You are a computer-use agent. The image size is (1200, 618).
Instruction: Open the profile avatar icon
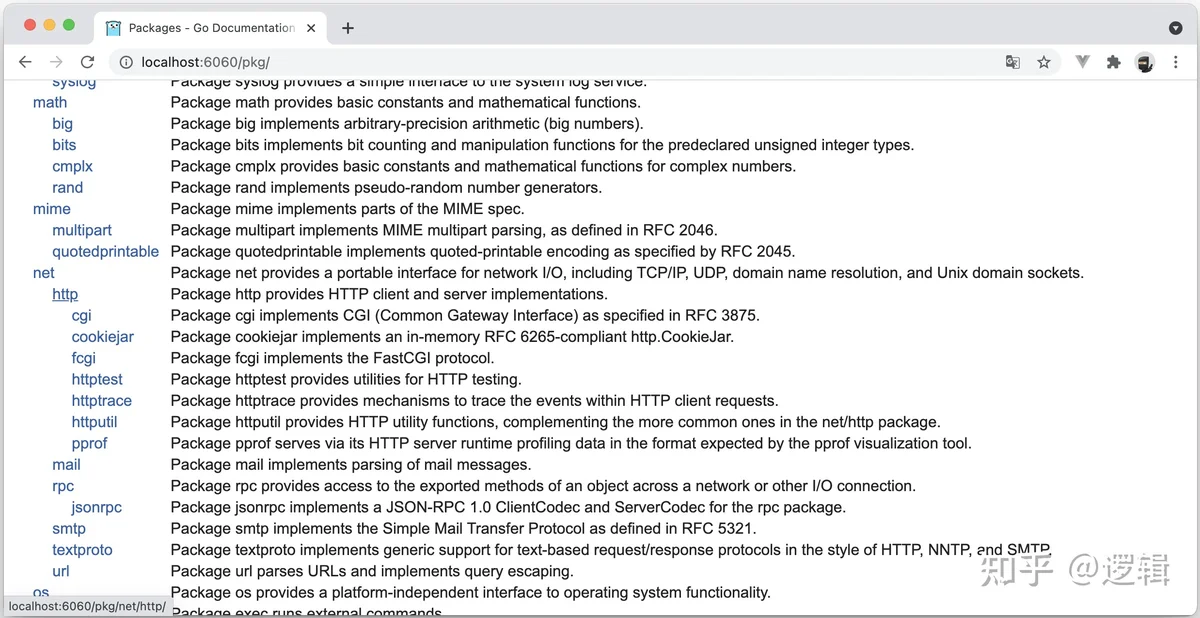click(x=1145, y=62)
